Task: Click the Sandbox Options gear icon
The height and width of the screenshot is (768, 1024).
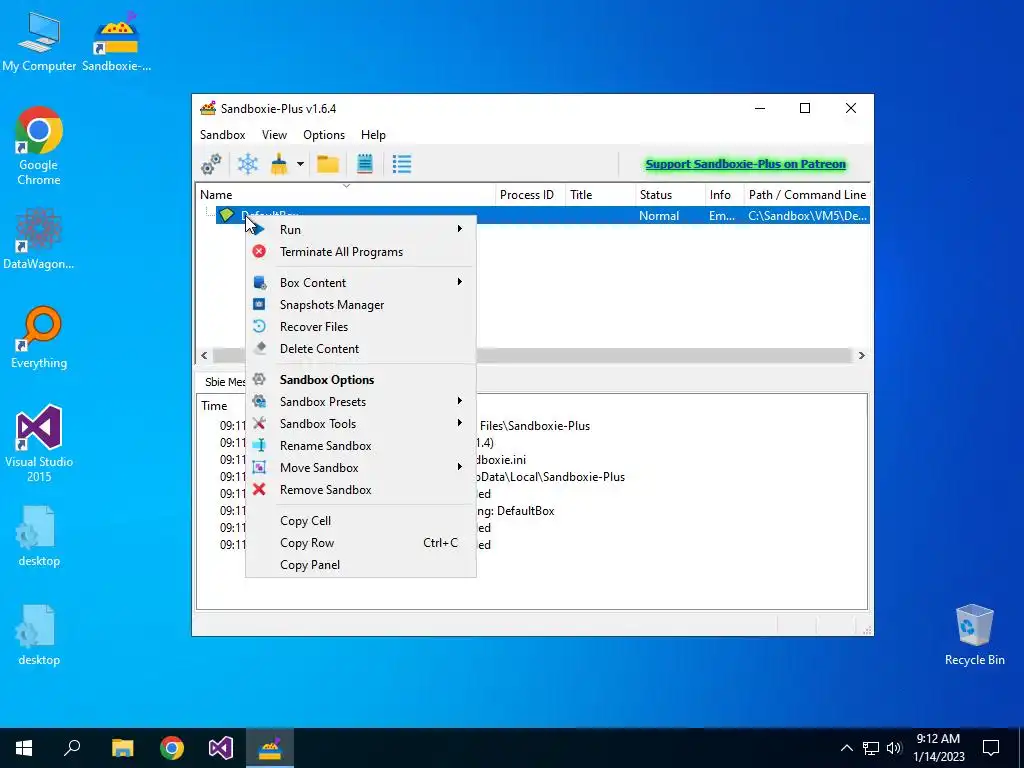Action: [259, 379]
